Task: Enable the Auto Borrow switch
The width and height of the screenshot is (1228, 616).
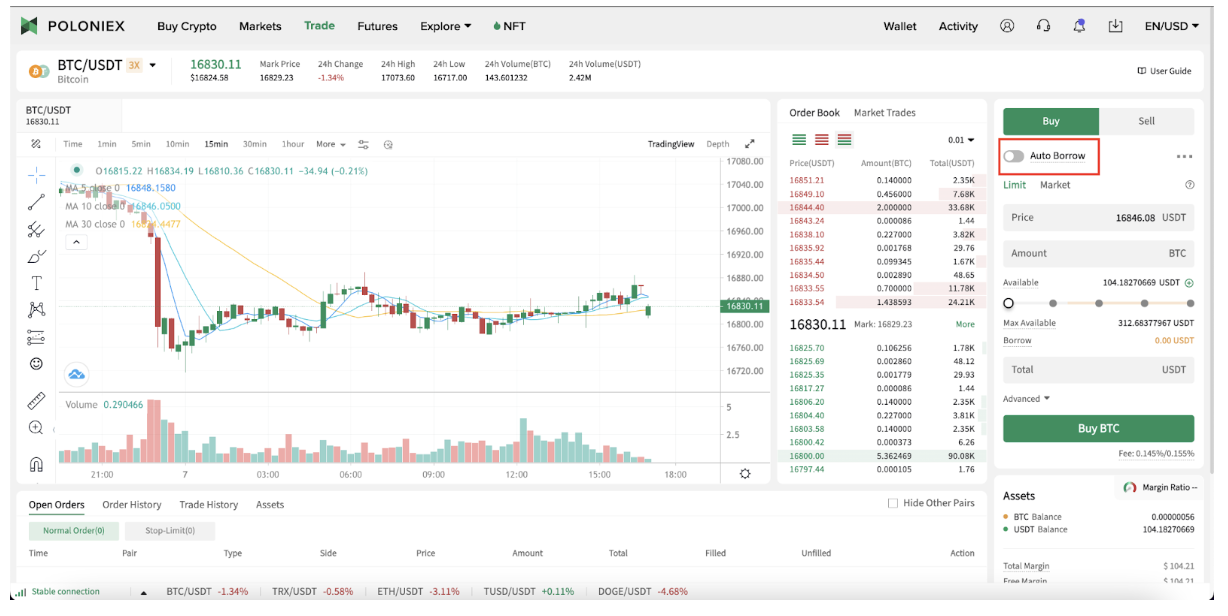Action: click(x=1014, y=156)
